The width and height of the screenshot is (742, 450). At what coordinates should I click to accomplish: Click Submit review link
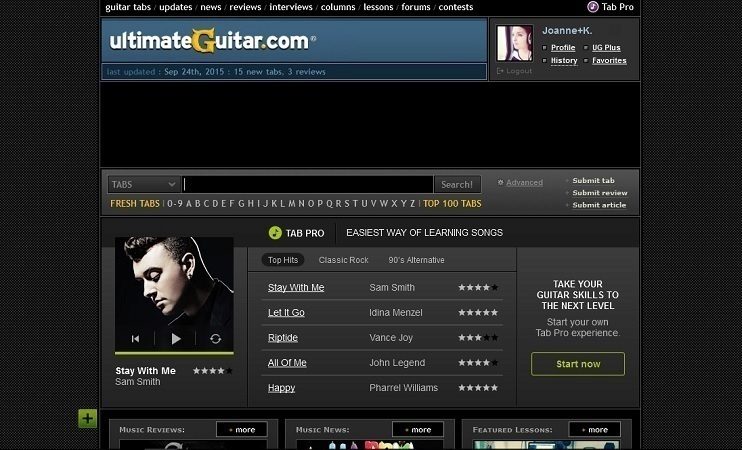pyautogui.click(x=600, y=193)
